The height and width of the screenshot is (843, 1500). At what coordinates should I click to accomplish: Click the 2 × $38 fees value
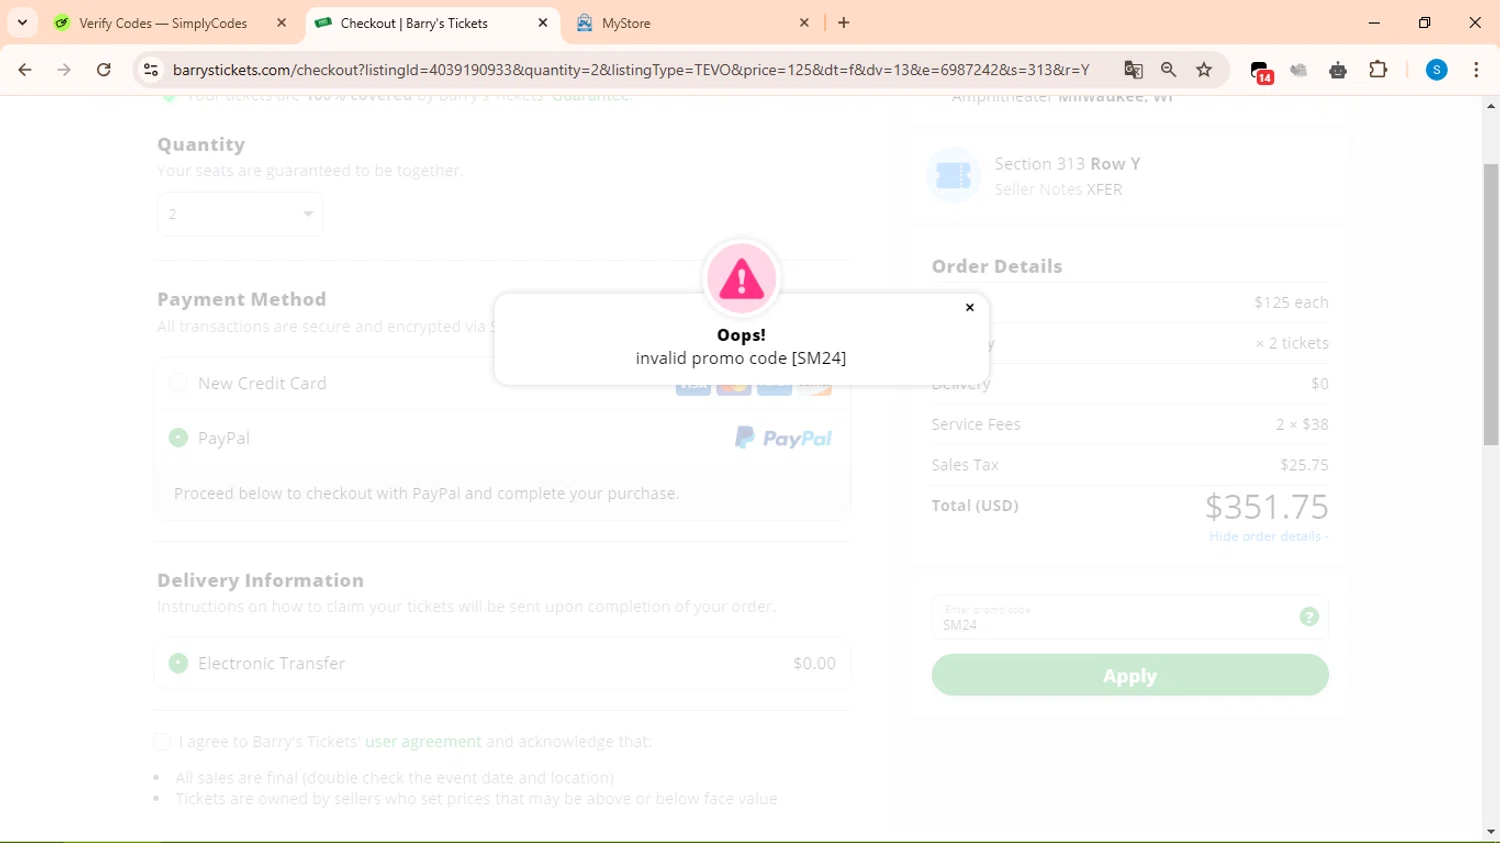pyautogui.click(x=1302, y=424)
